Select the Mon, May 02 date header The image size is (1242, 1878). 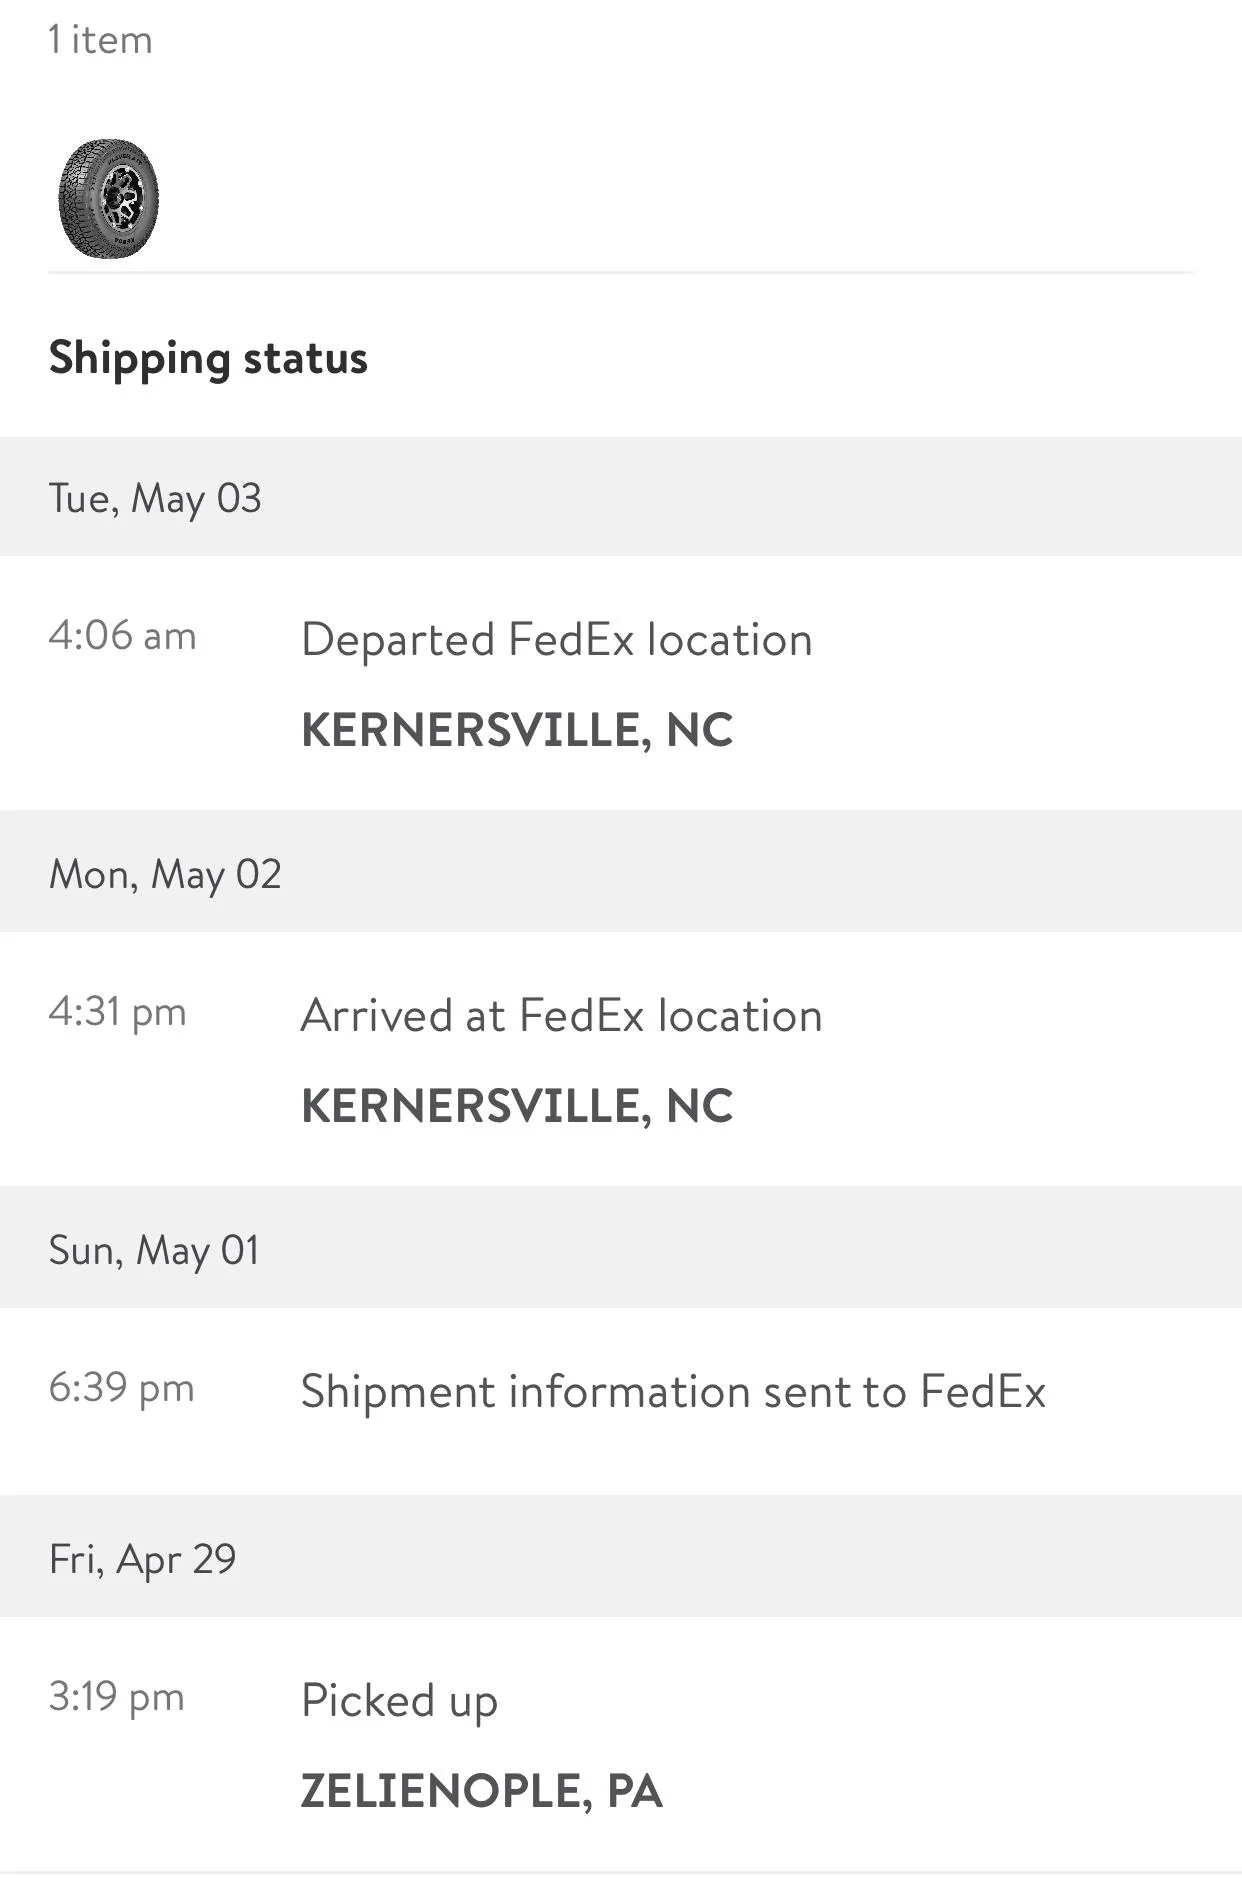click(621, 872)
